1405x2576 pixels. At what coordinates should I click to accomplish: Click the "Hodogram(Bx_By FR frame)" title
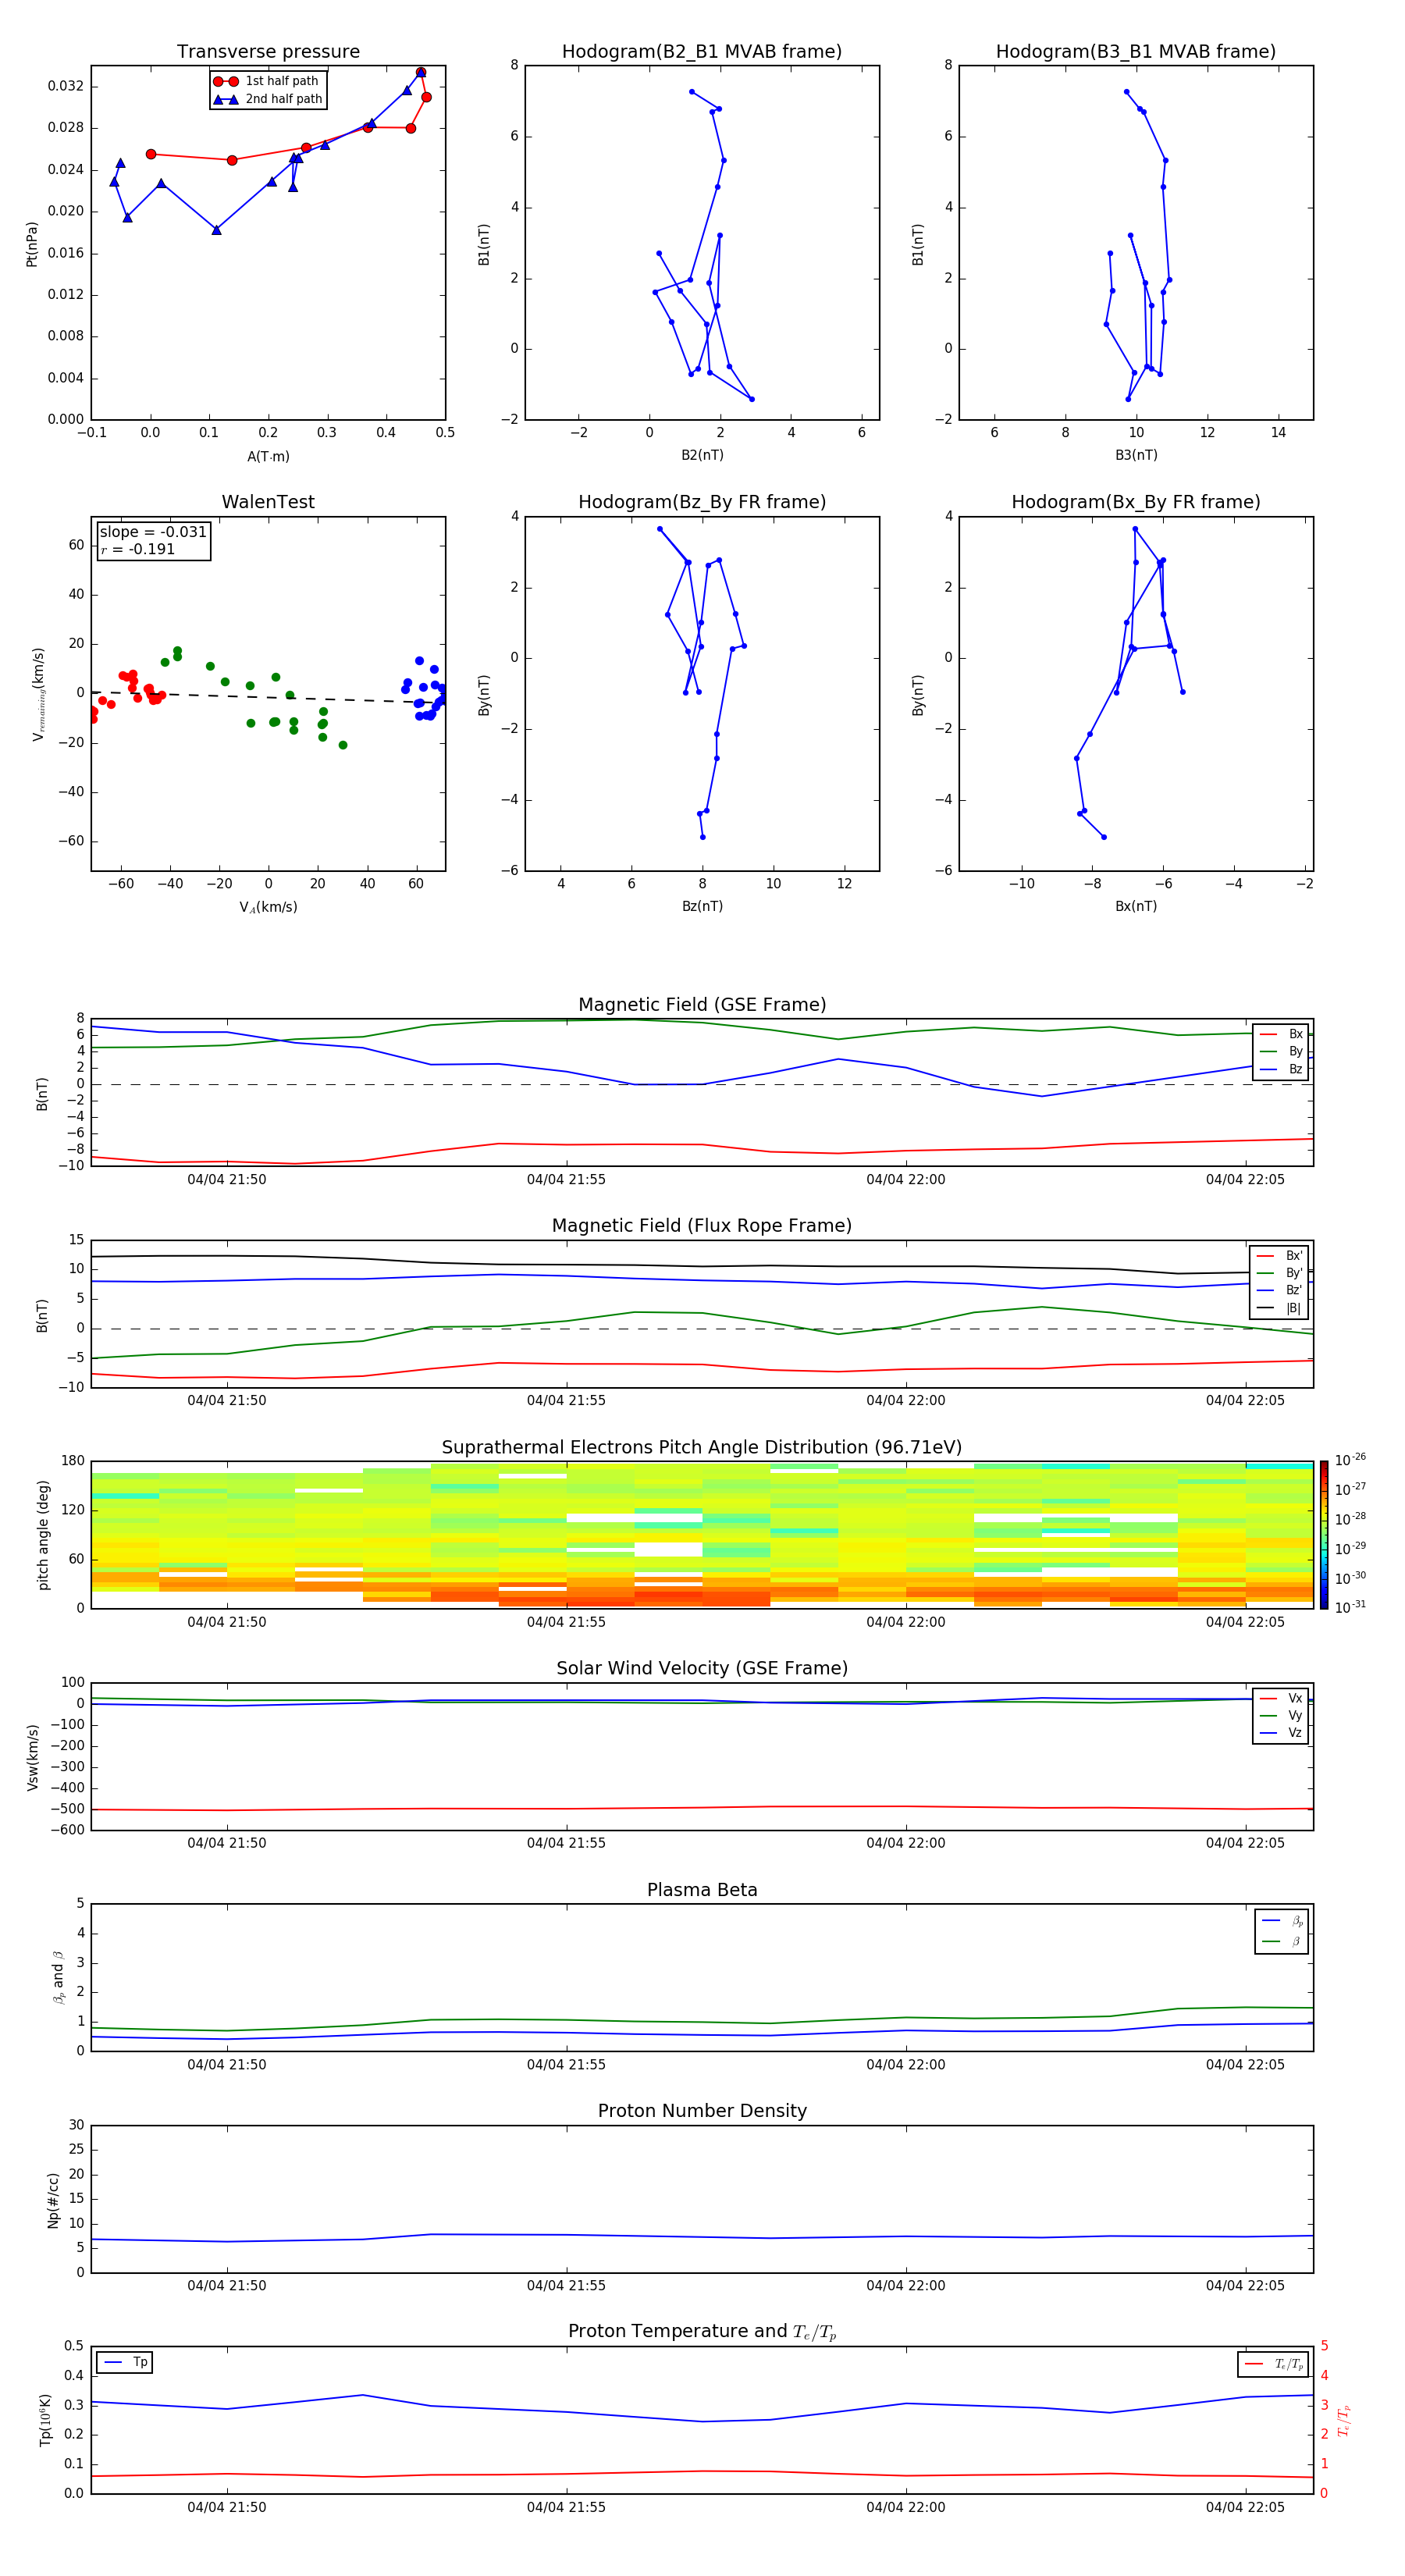[1136, 502]
